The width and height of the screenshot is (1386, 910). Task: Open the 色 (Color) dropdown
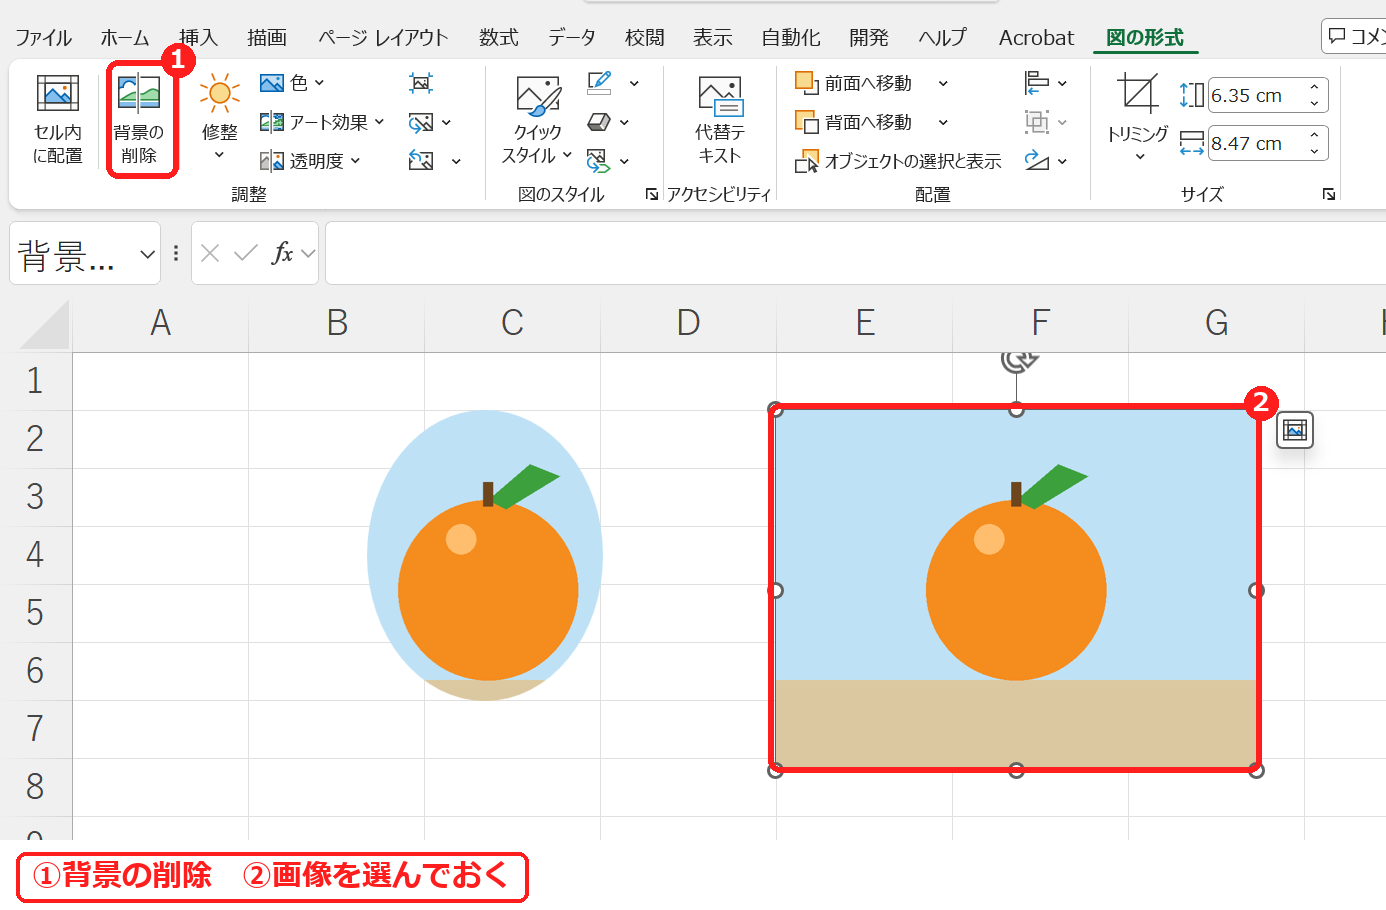[x=292, y=83]
